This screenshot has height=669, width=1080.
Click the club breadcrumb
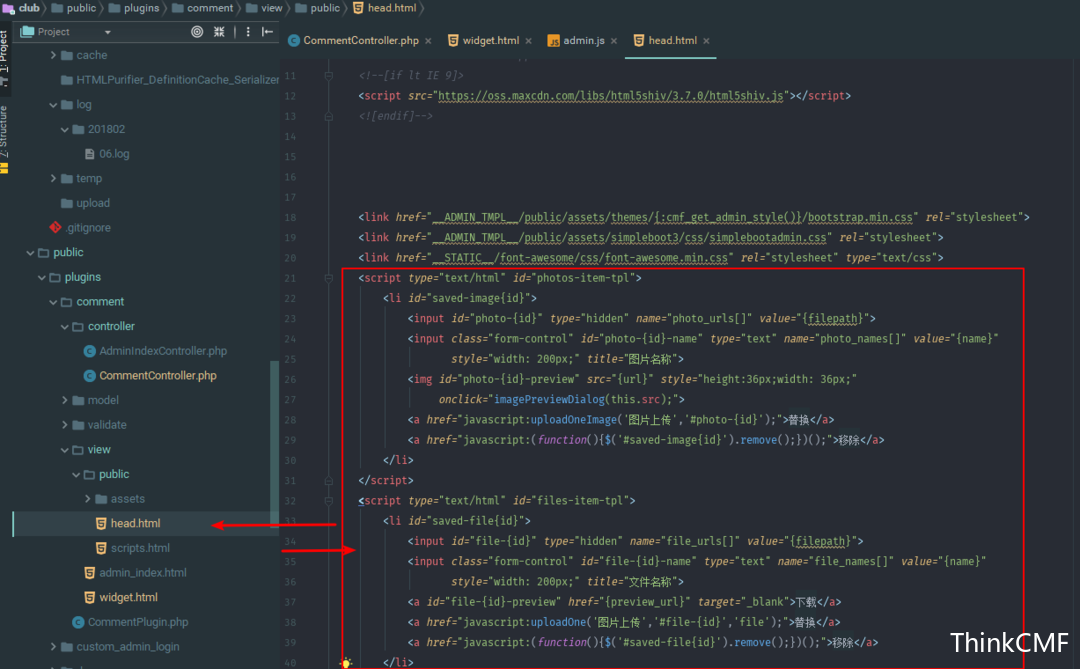pos(22,8)
